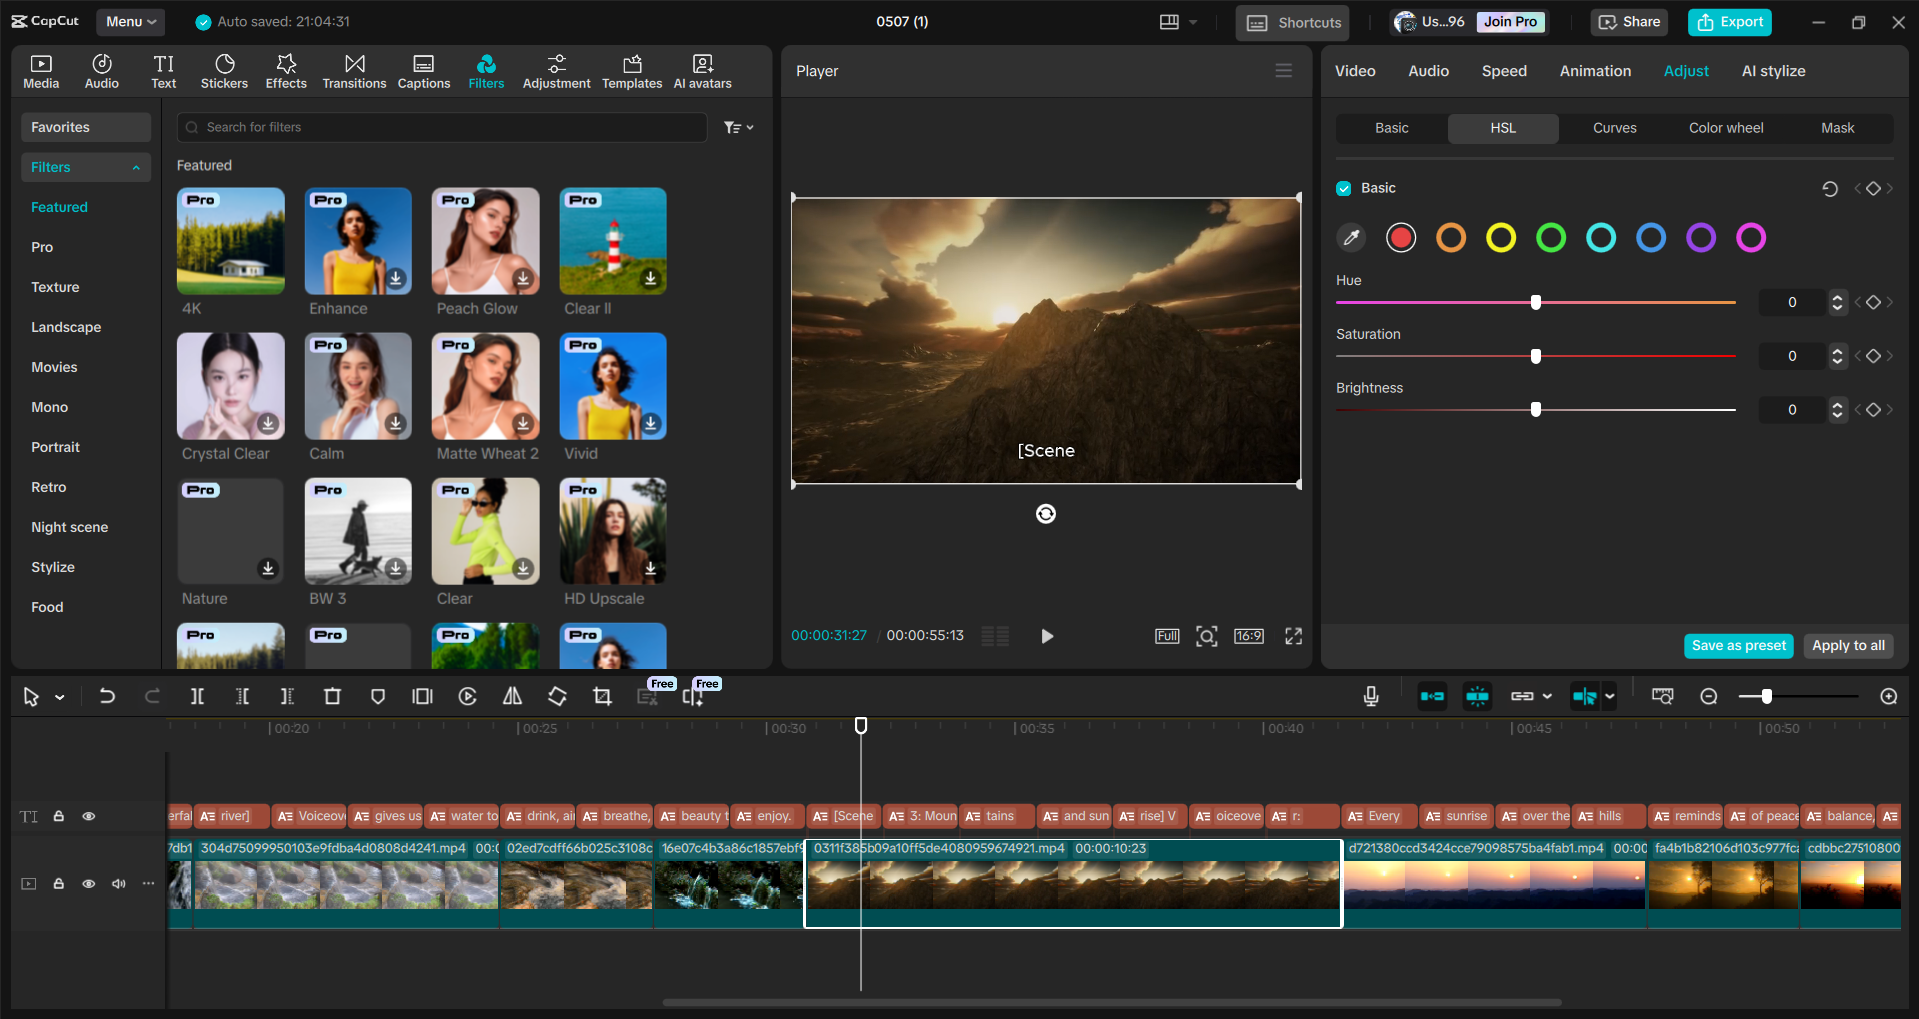Mute the video track audio

[119, 884]
